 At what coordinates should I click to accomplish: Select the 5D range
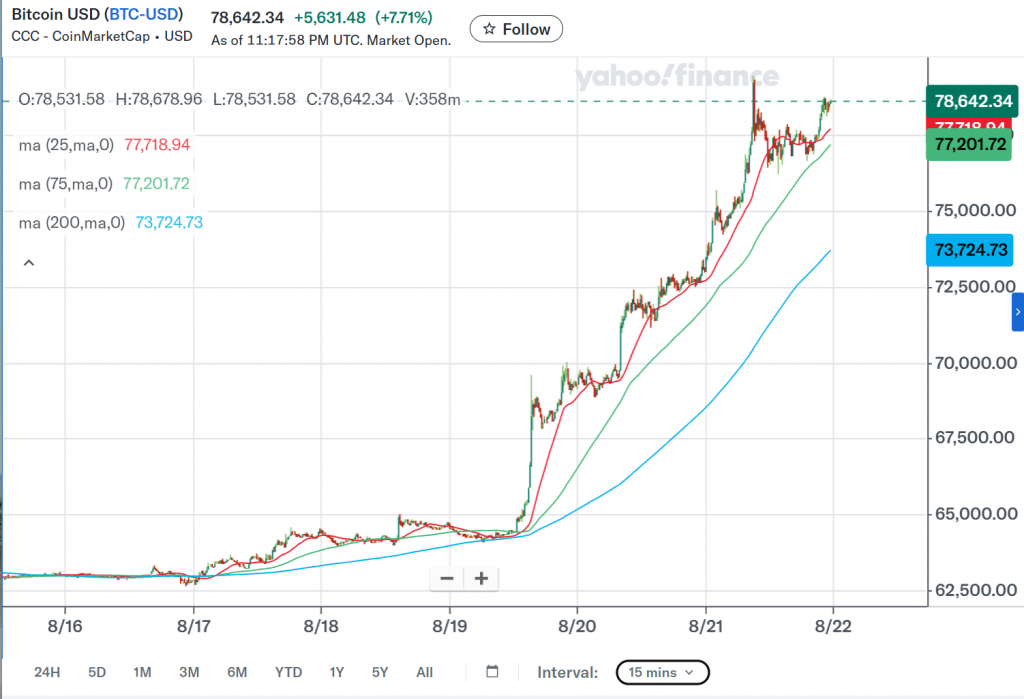97,672
